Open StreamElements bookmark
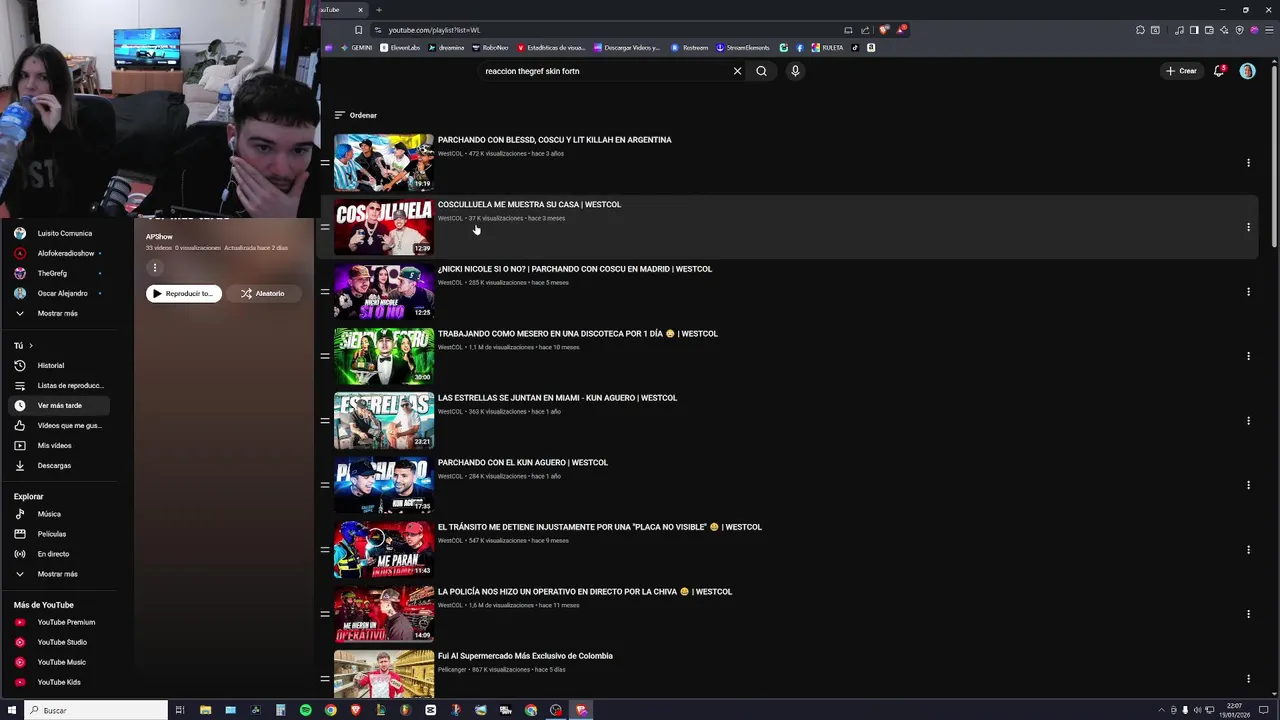 (743, 47)
